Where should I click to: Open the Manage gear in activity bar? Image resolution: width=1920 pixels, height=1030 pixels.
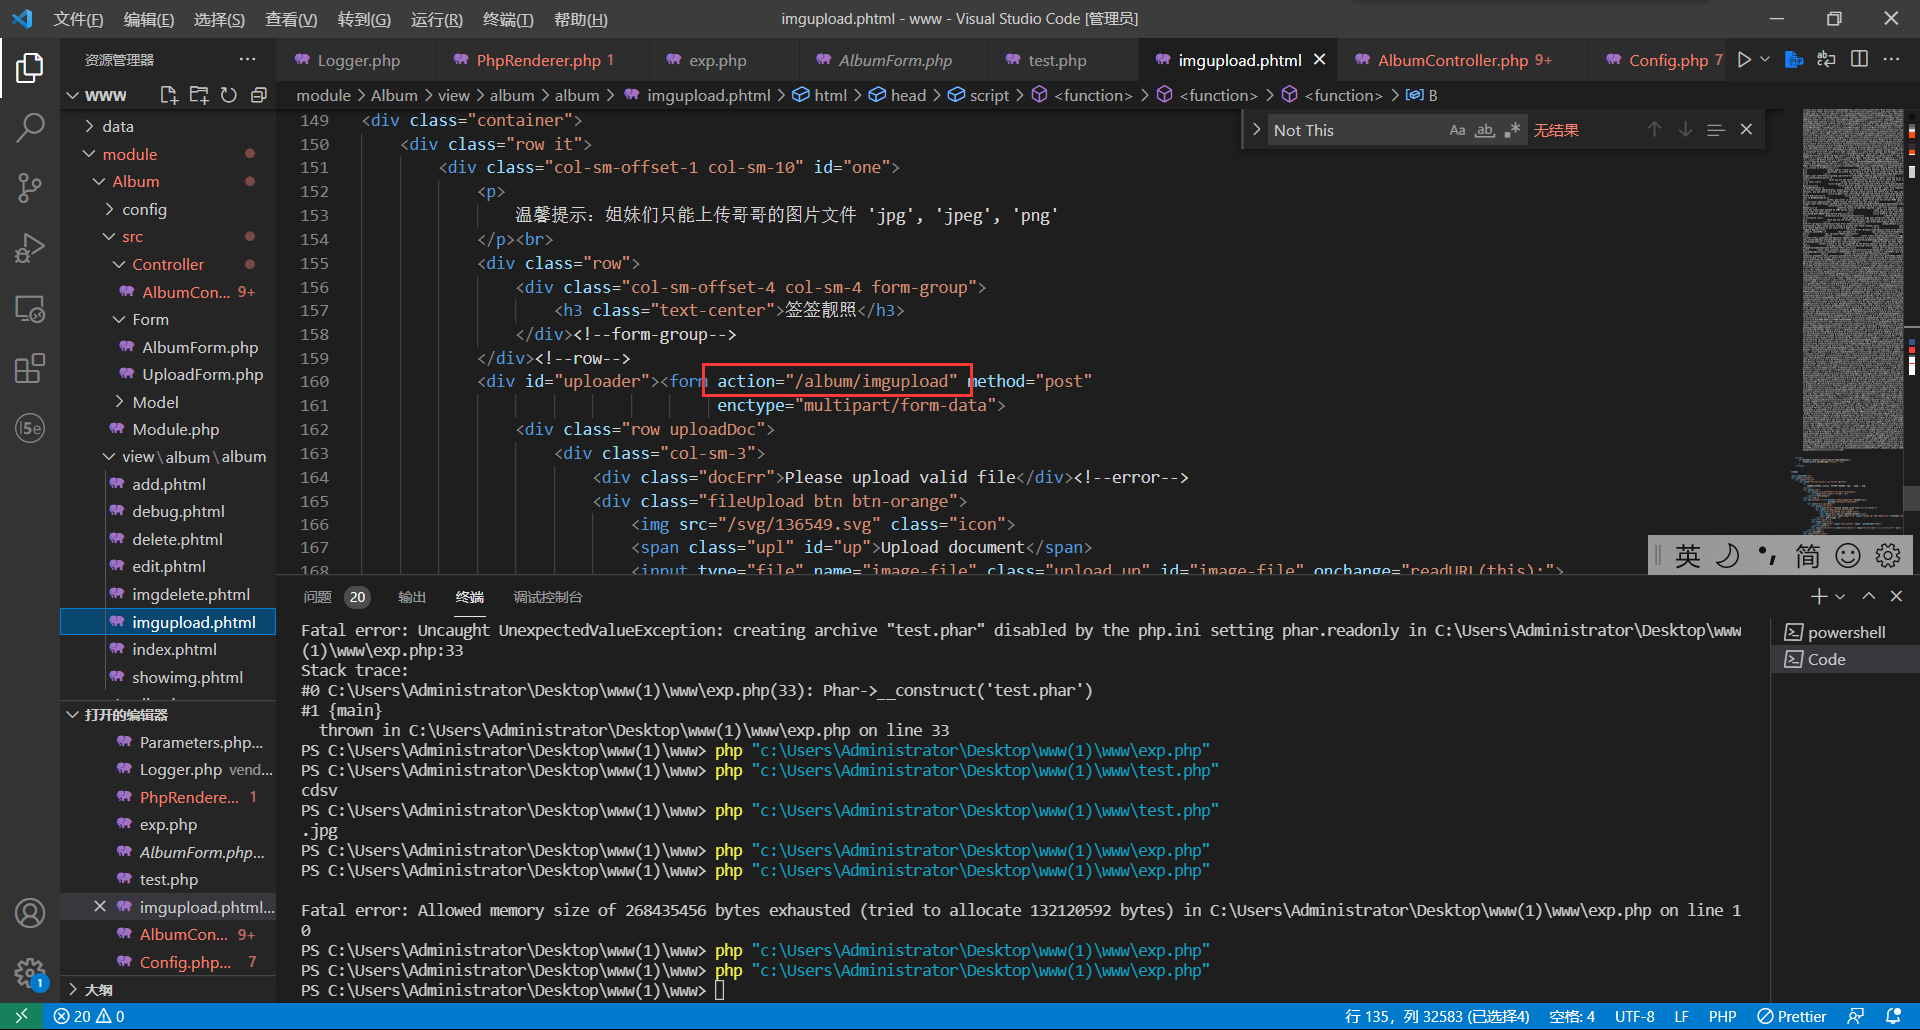click(30, 973)
